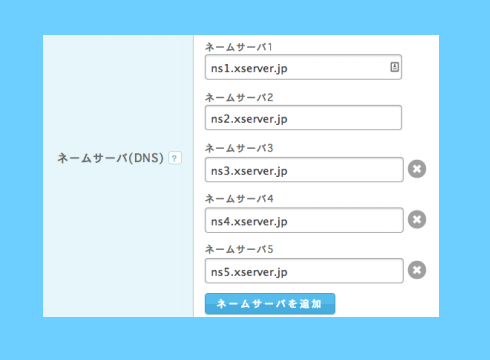Screen dimensions: 490x360
Task: Click the ネームサーバ2 label text
Action: [x=239, y=98]
